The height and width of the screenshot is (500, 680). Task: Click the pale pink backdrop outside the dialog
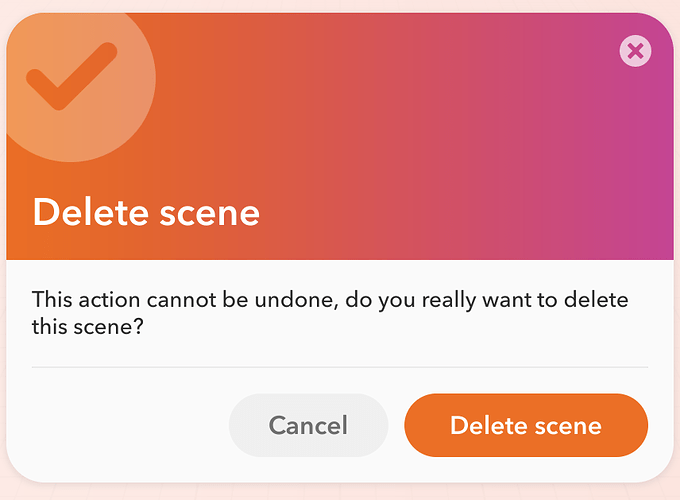[x=340, y=493]
